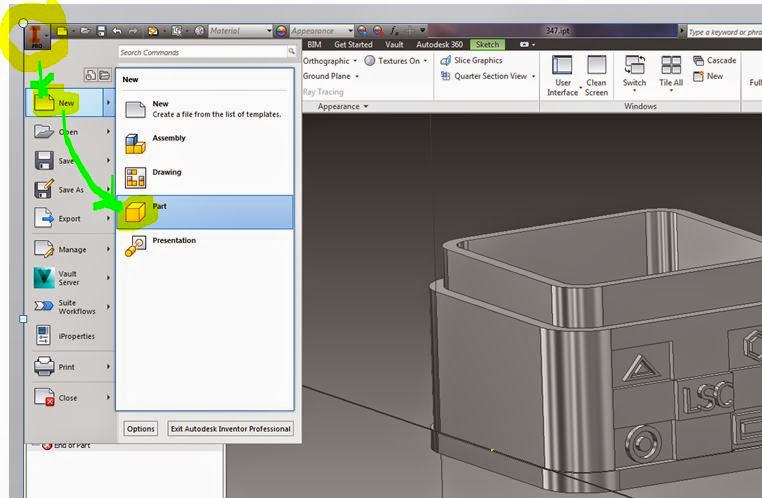The height and width of the screenshot is (498, 762).
Task: Show Recent Documents list icon
Action: coord(90,75)
